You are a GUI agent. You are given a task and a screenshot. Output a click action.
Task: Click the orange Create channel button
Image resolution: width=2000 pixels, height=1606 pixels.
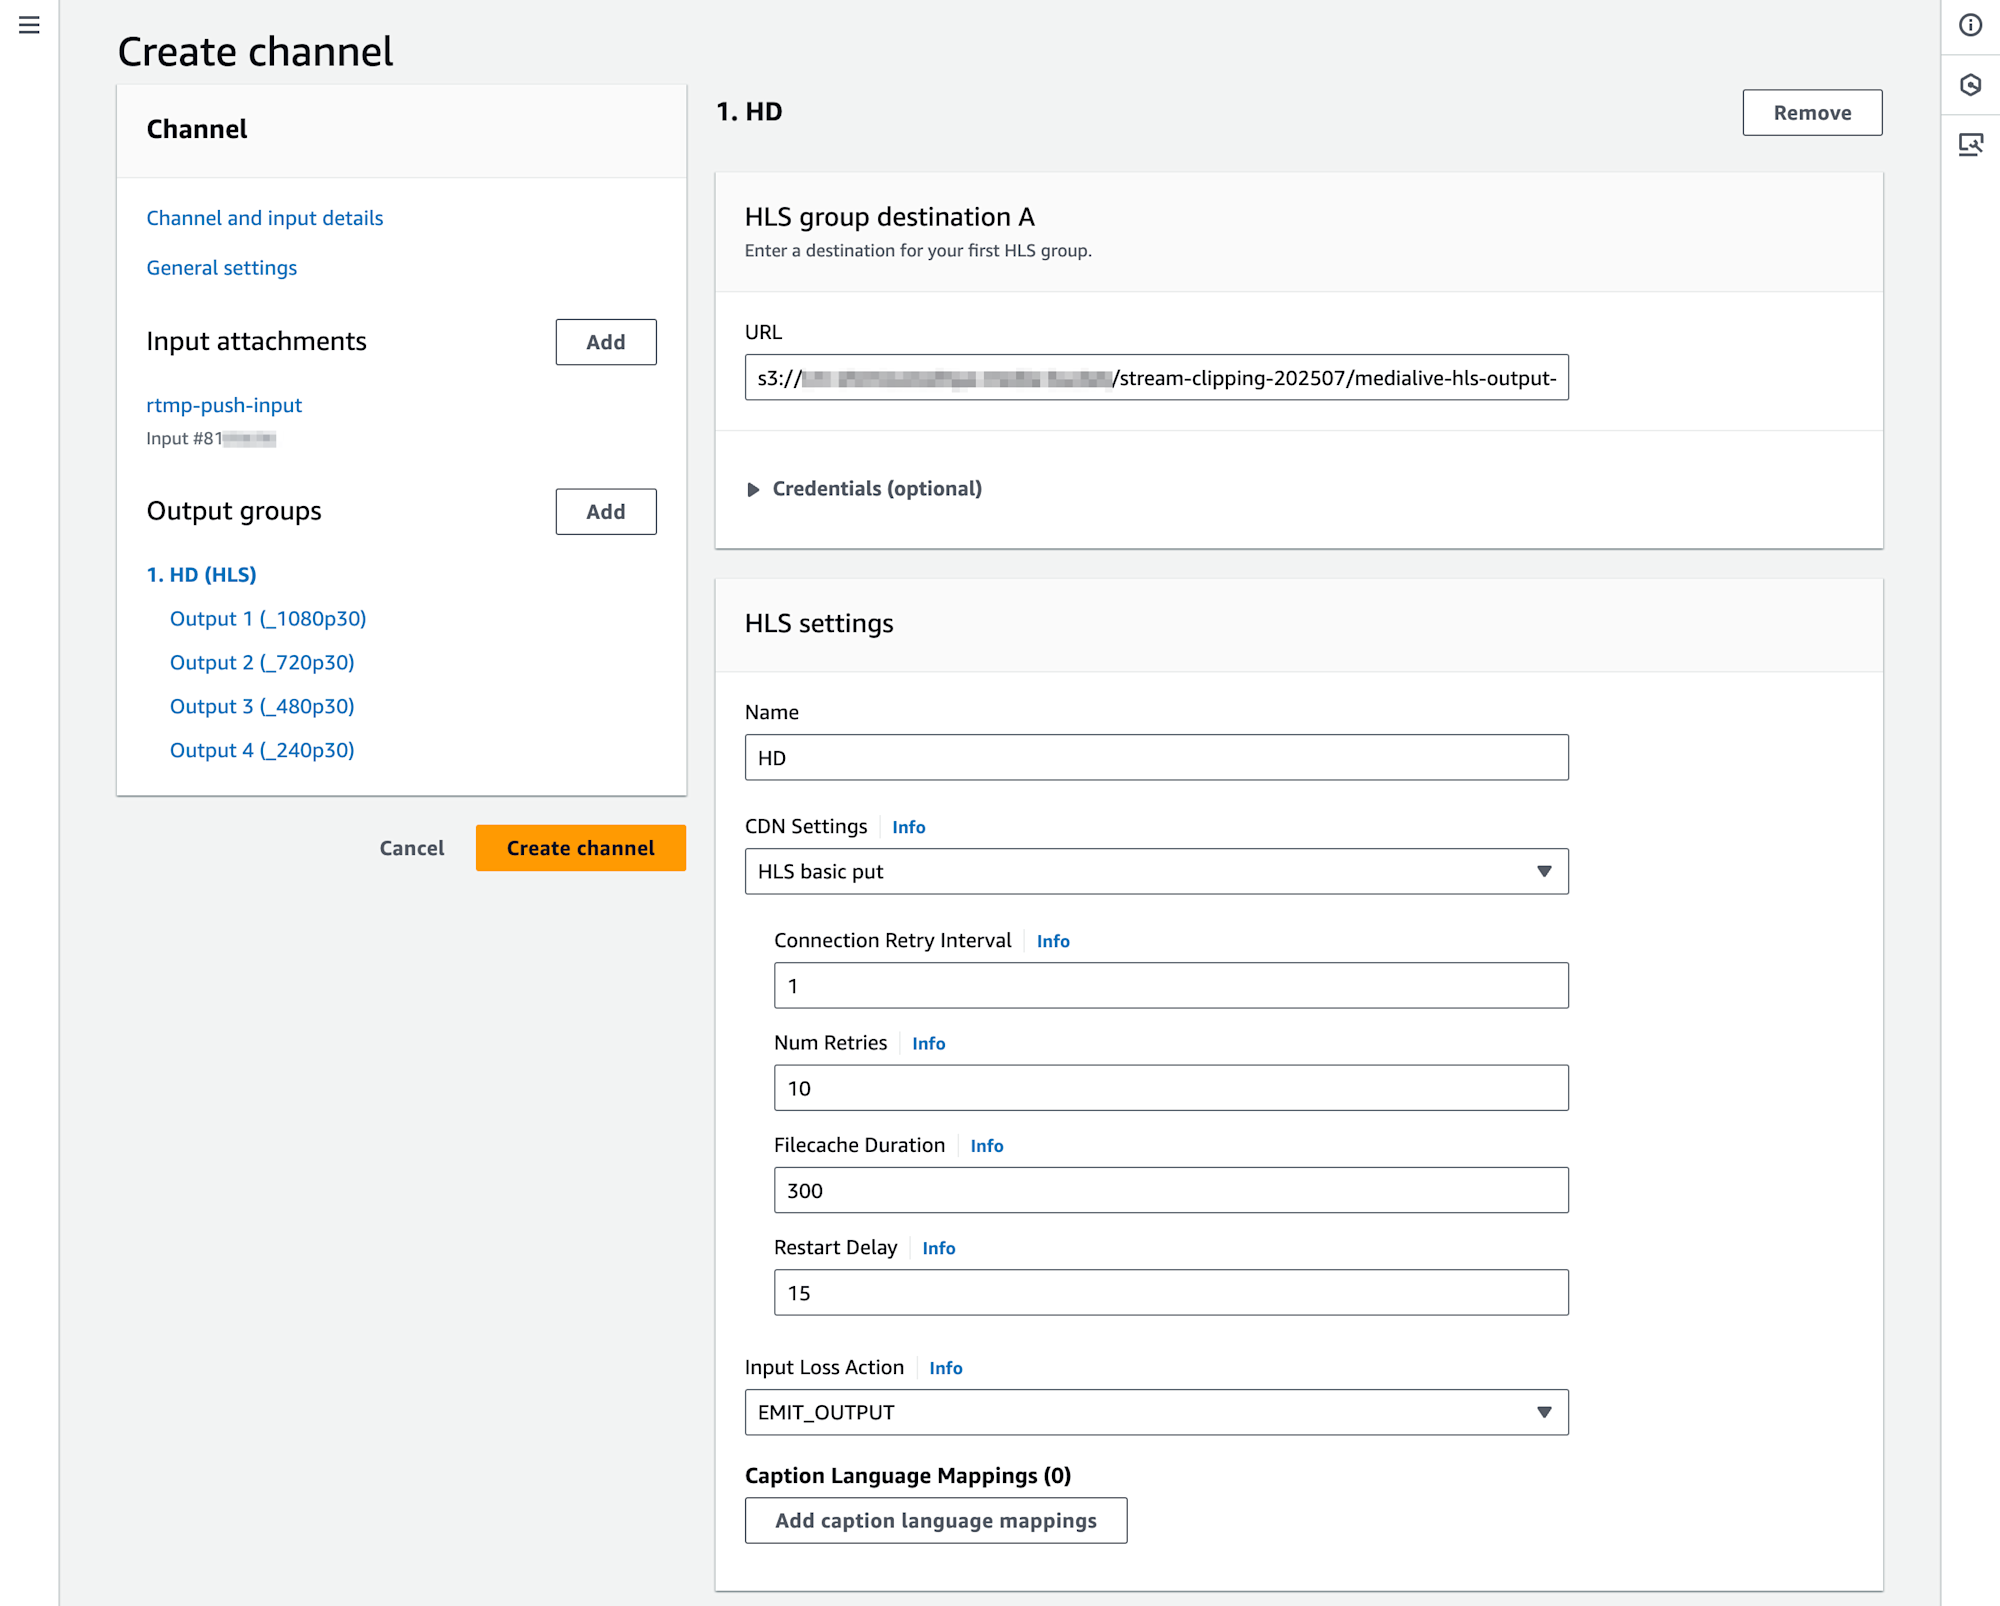pos(580,848)
